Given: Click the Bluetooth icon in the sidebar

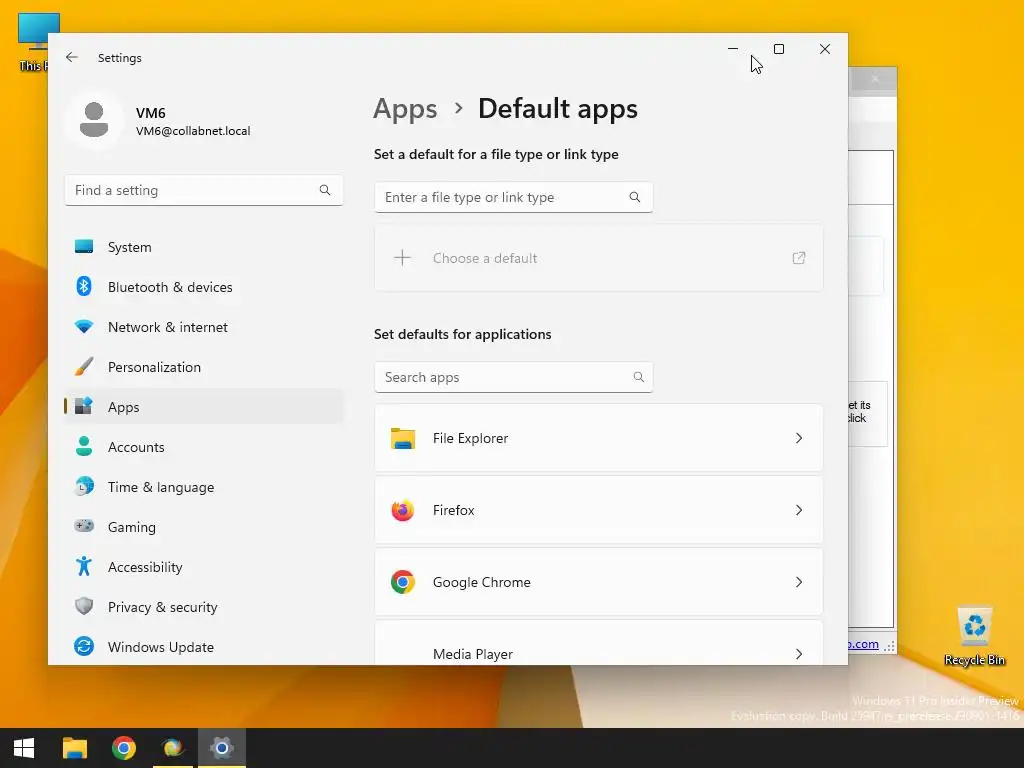Looking at the screenshot, I should pyautogui.click(x=84, y=287).
